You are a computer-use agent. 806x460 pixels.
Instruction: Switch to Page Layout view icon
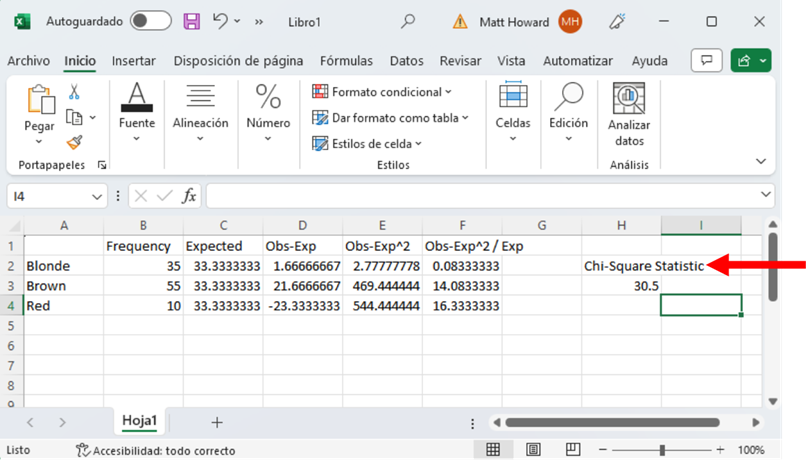[x=534, y=450]
